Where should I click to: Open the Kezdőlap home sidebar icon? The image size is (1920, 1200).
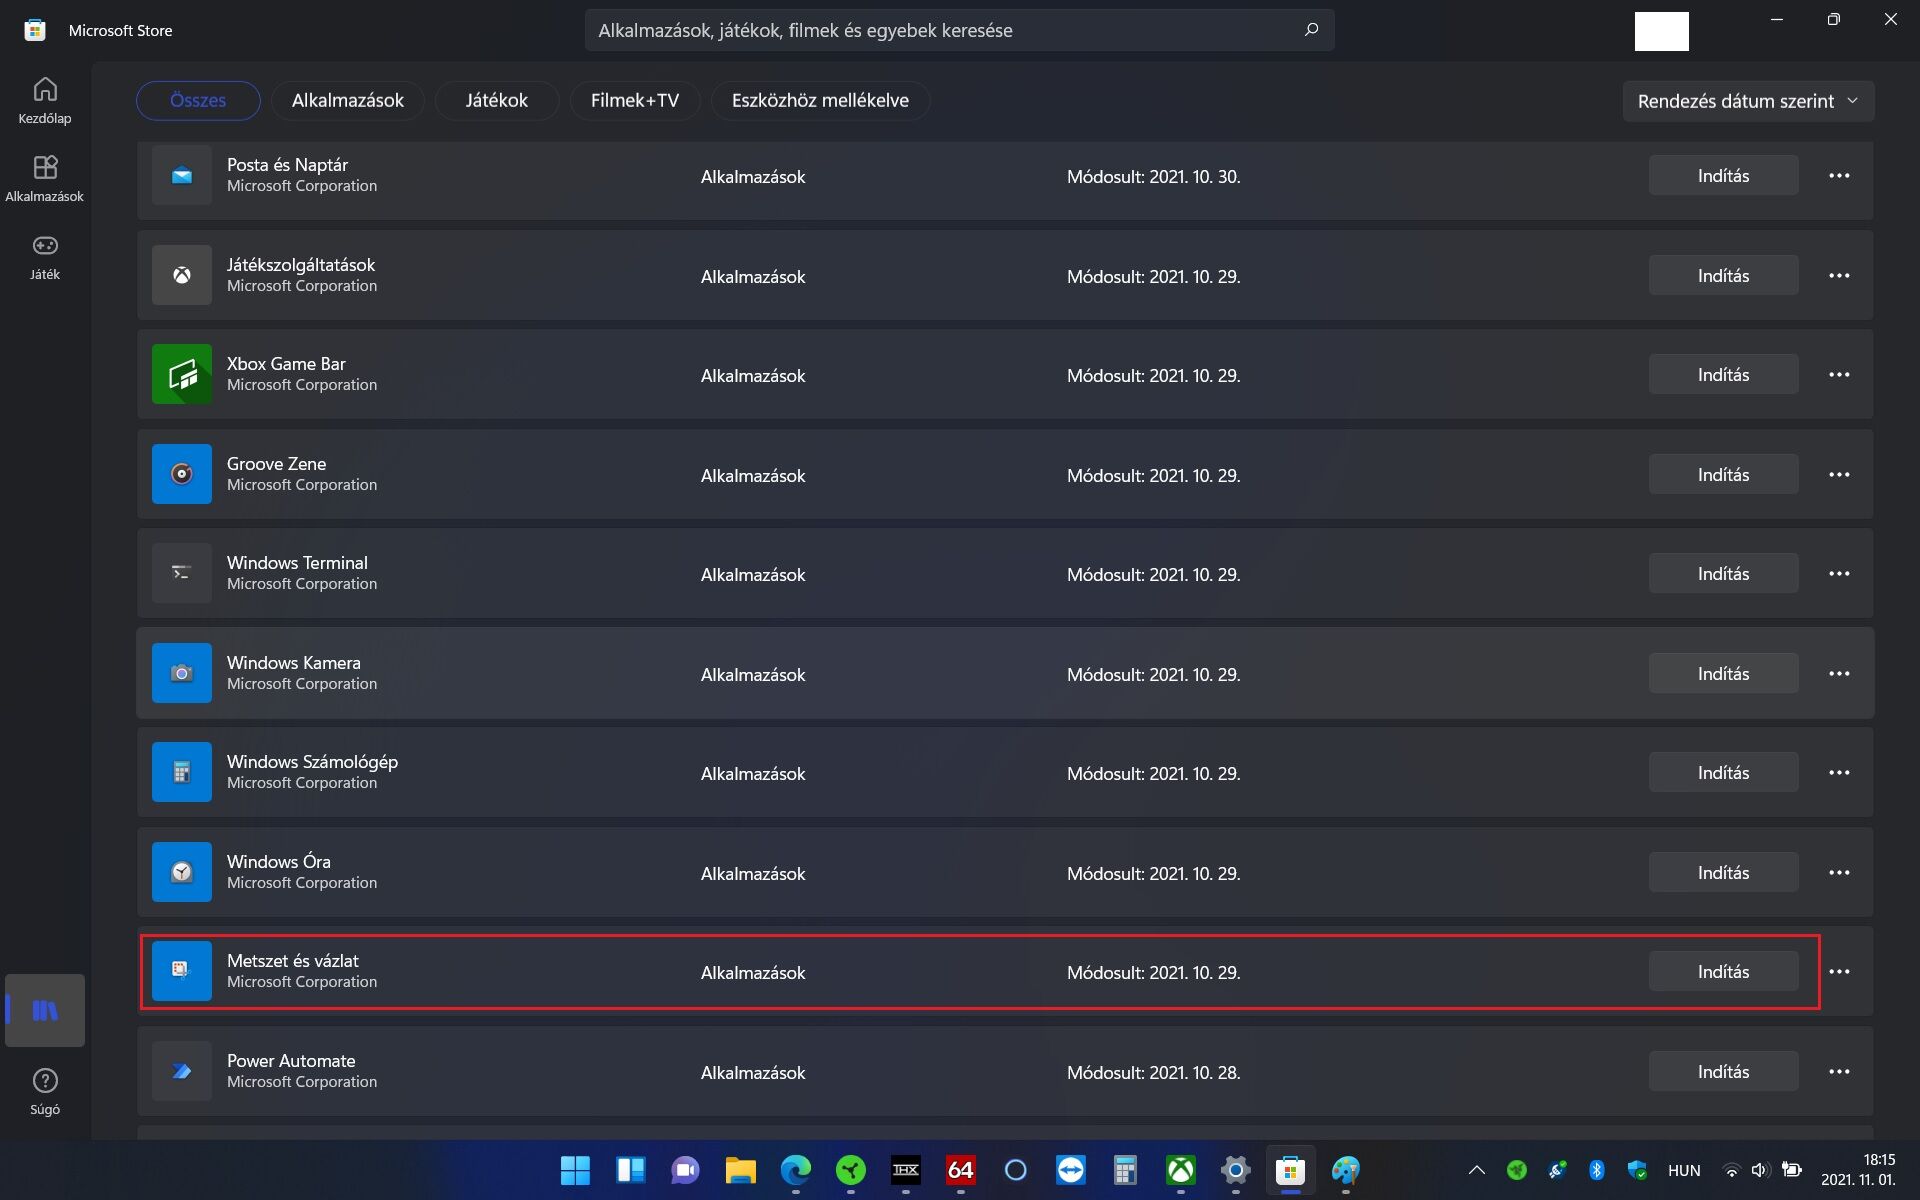pyautogui.click(x=45, y=100)
